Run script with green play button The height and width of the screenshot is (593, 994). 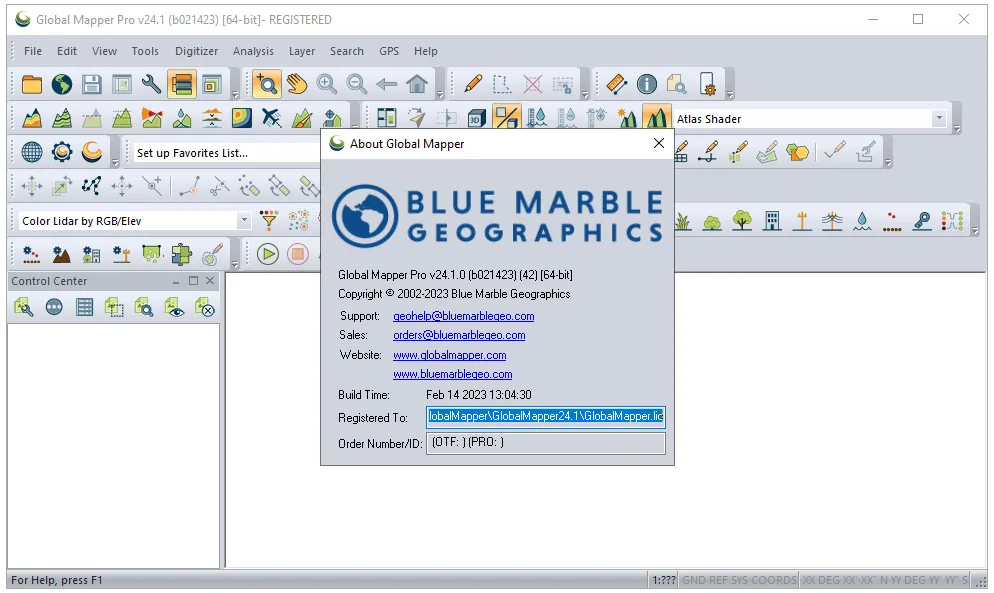click(x=268, y=254)
